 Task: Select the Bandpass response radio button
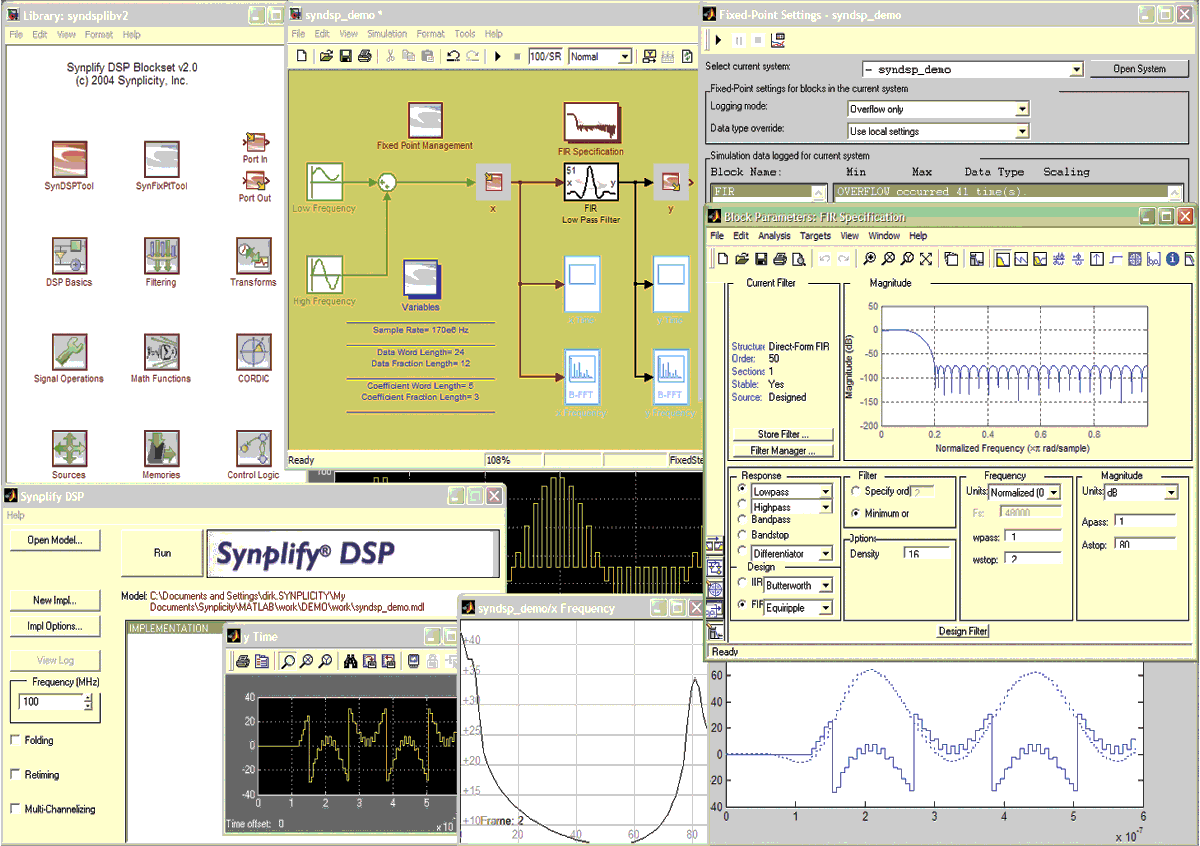pyautogui.click(x=741, y=520)
